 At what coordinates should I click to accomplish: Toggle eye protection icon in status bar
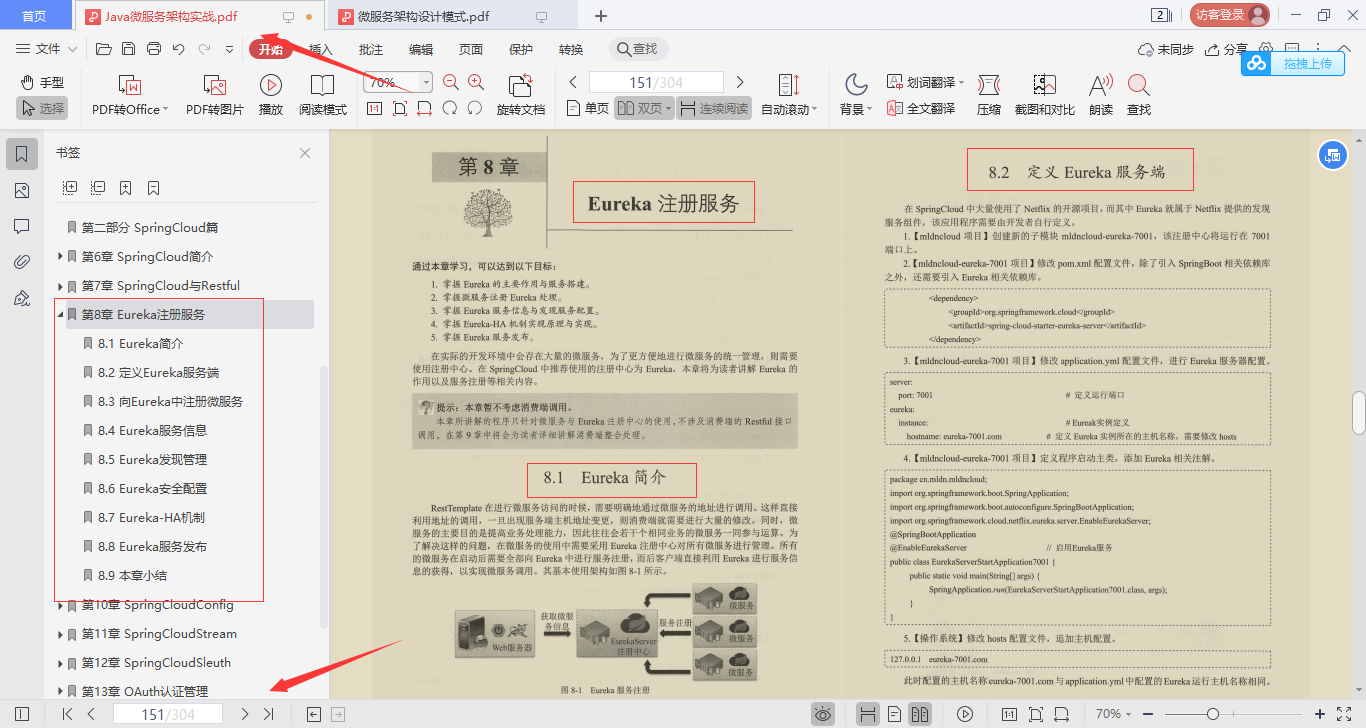click(823, 714)
